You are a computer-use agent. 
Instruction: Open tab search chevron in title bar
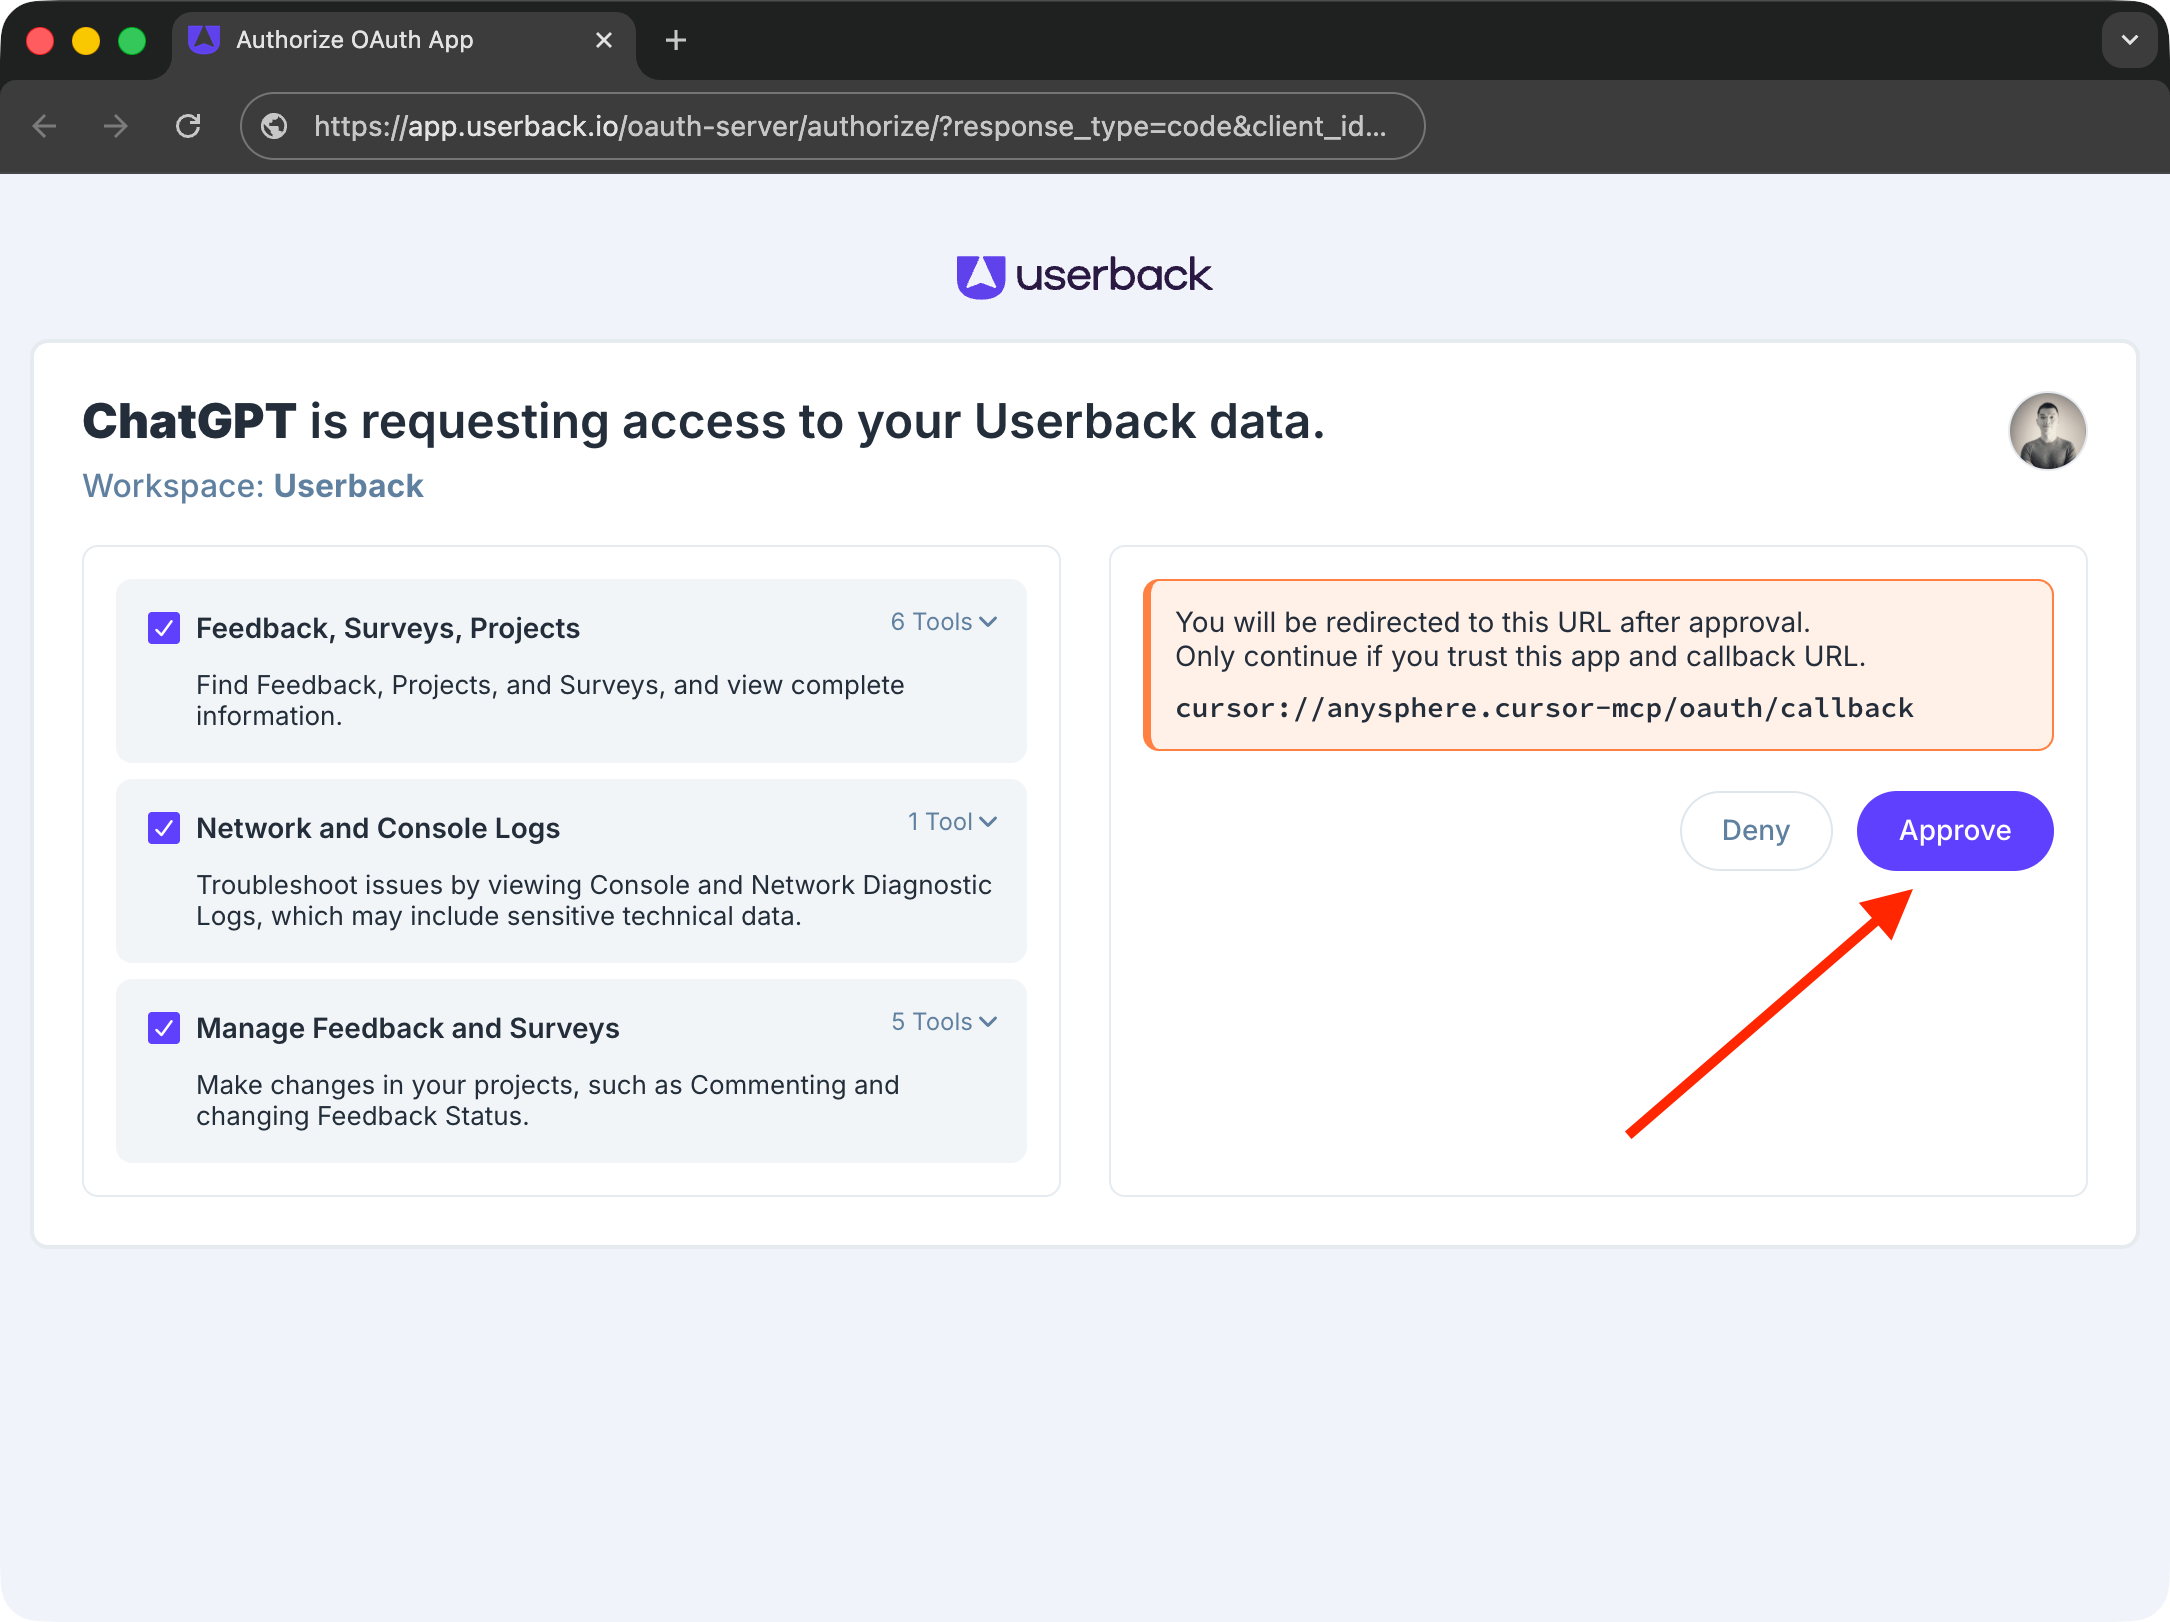tap(2129, 40)
